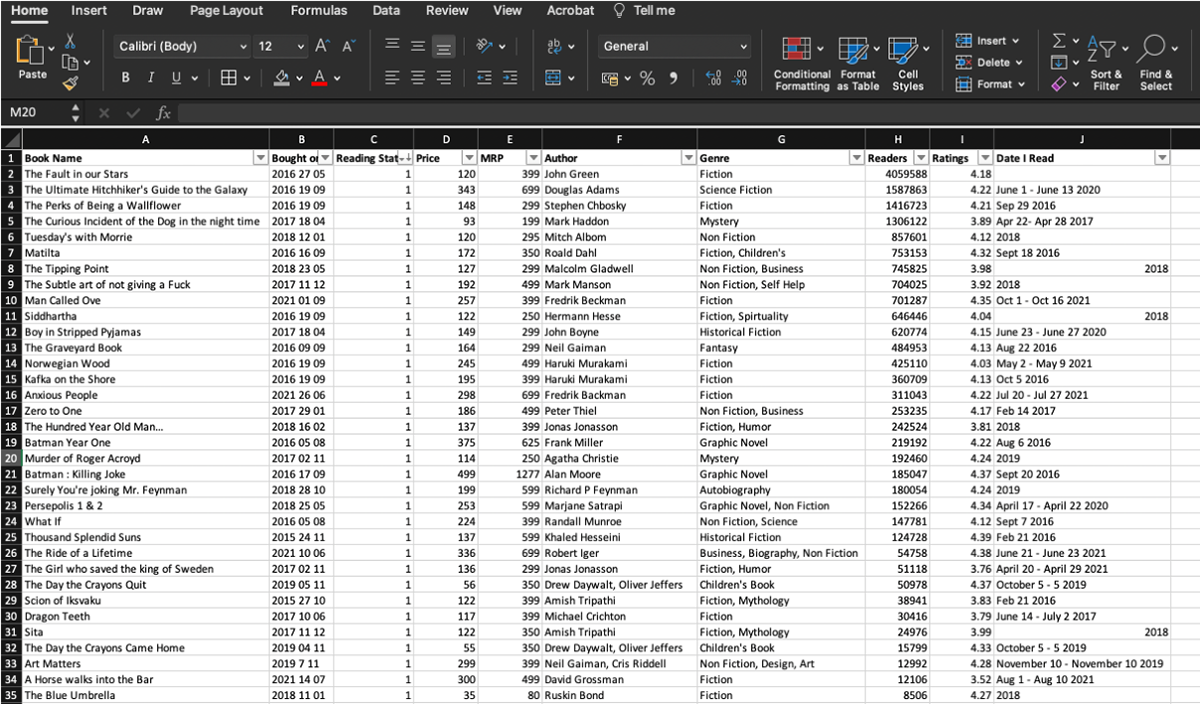Decrease font size with small A icon
1200x704 pixels.
click(348, 46)
